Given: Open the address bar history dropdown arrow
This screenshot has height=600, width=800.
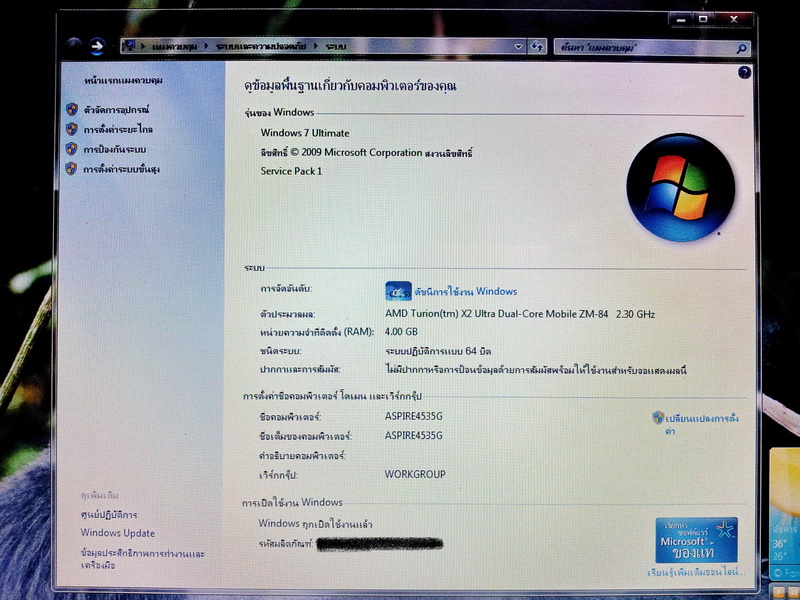Looking at the screenshot, I should [518, 46].
